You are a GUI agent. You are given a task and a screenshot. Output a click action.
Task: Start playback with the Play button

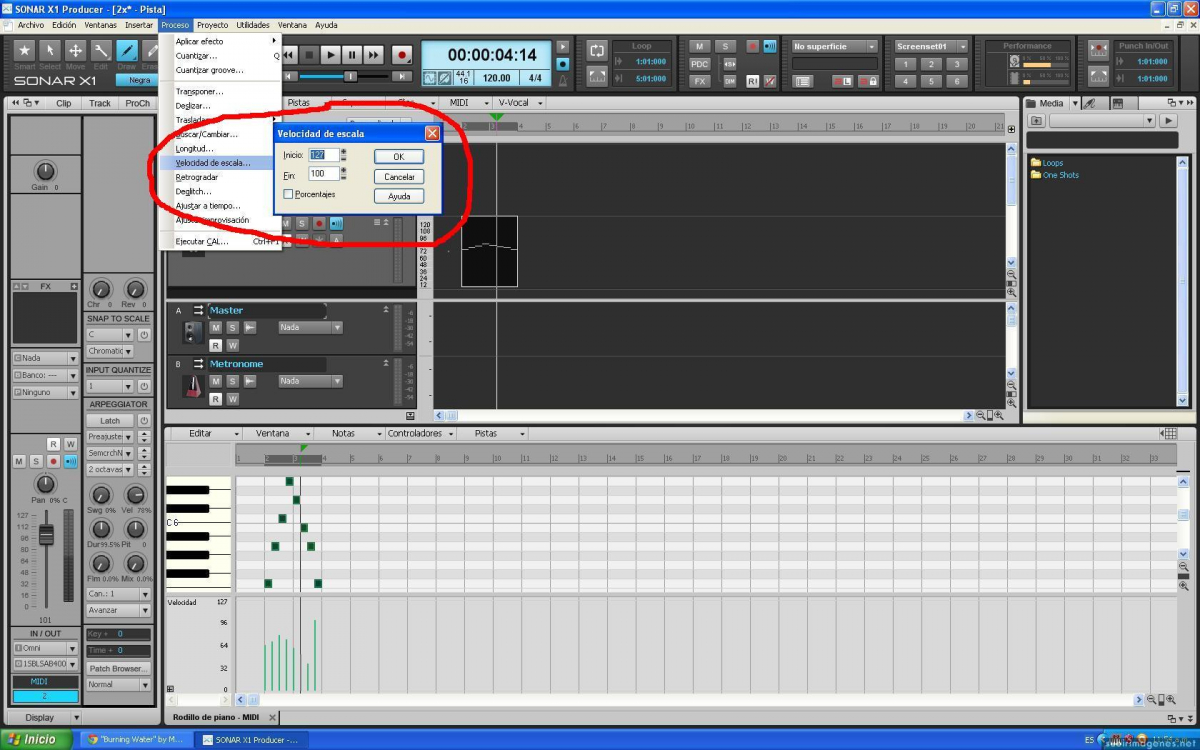331,55
